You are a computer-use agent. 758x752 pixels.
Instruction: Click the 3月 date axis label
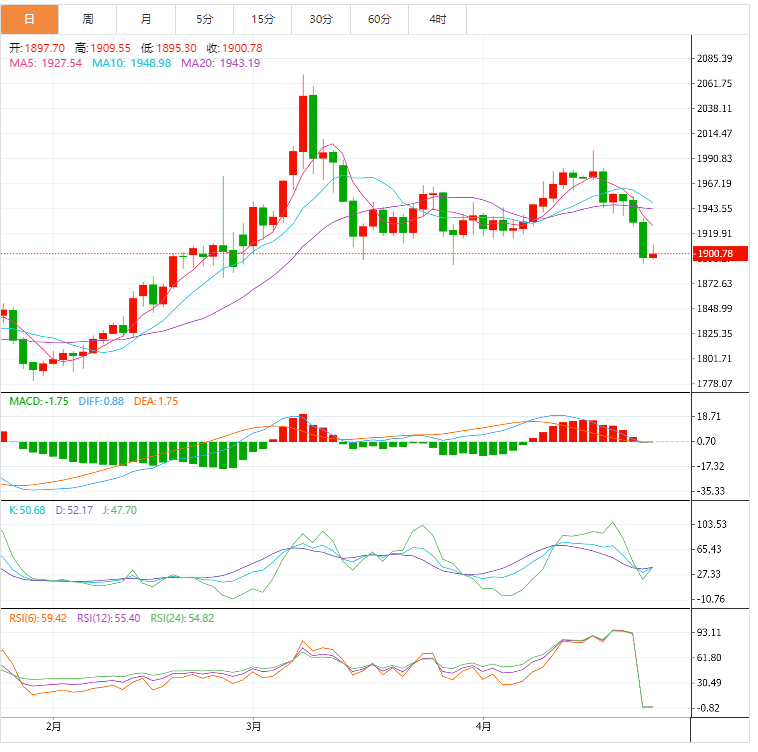253,726
